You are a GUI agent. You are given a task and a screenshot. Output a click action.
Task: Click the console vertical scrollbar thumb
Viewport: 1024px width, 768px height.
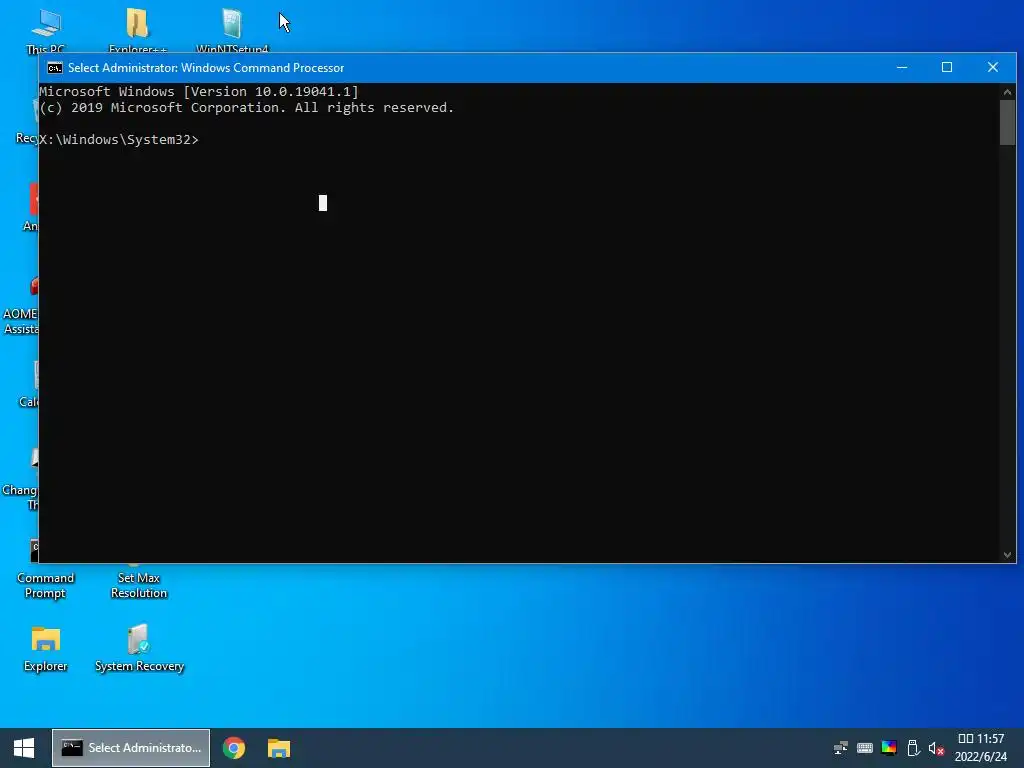pos(1008,123)
